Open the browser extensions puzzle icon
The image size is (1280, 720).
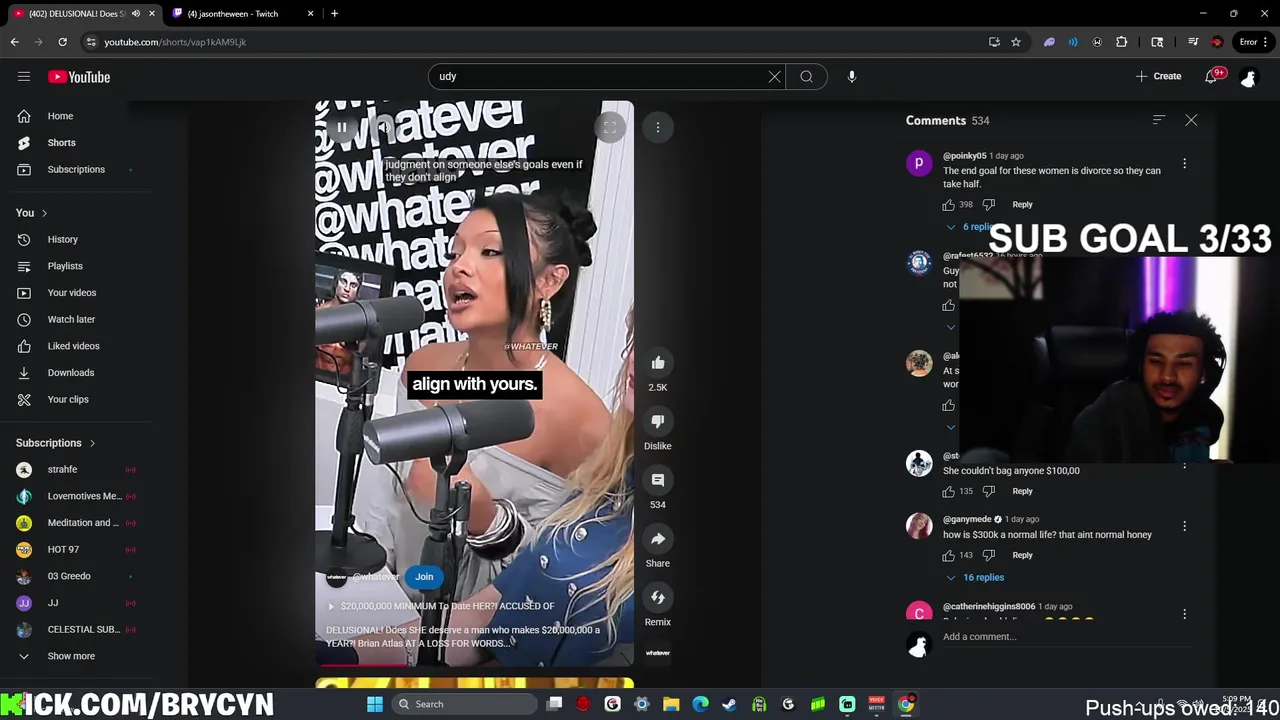tap(1122, 42)
